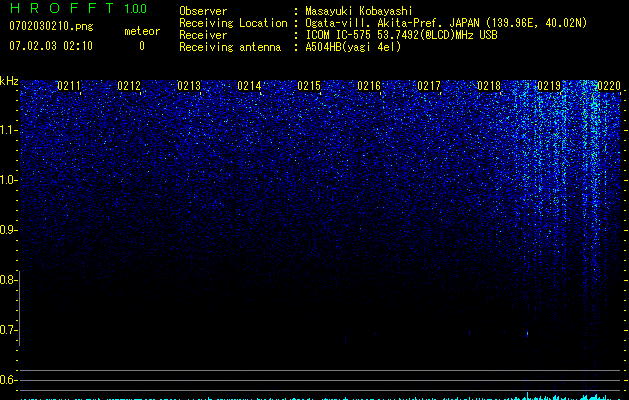The height and width of the screenshot is (400, 629).
Task: Click the 0.9 kHz axis label
Action: click(x=8, y=230)
